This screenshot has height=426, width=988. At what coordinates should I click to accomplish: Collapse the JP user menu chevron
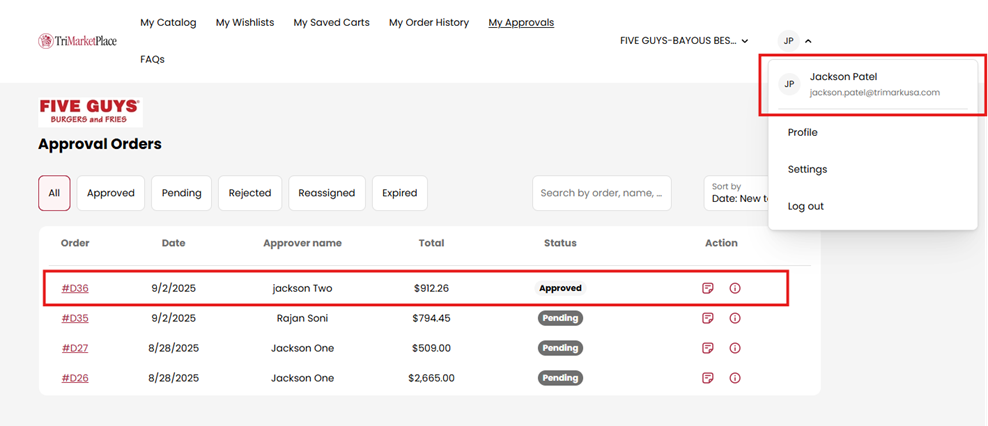pos(808,41)
